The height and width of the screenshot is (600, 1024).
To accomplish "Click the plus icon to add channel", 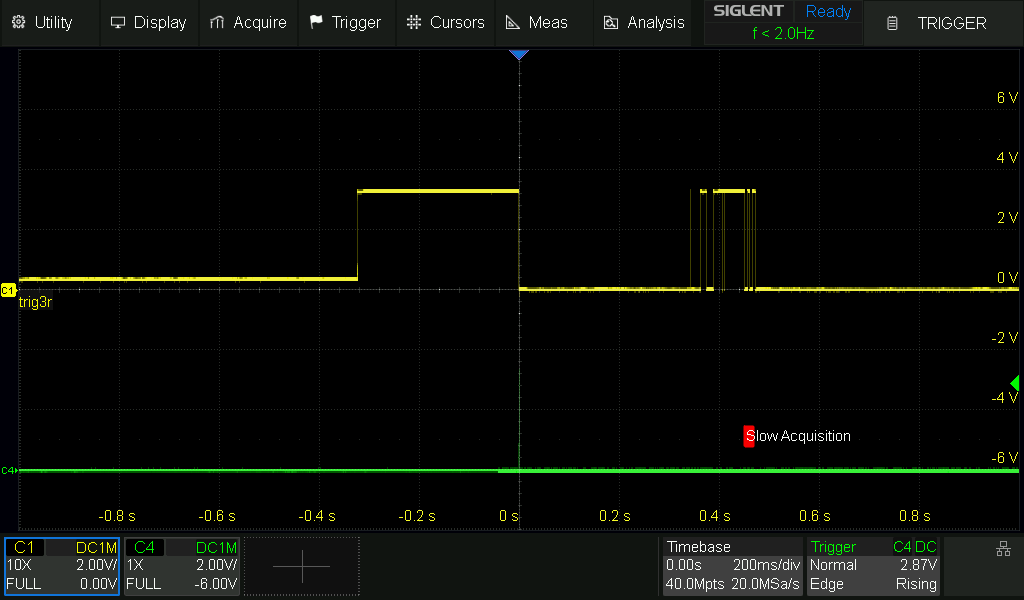I will tap(301, 566).
